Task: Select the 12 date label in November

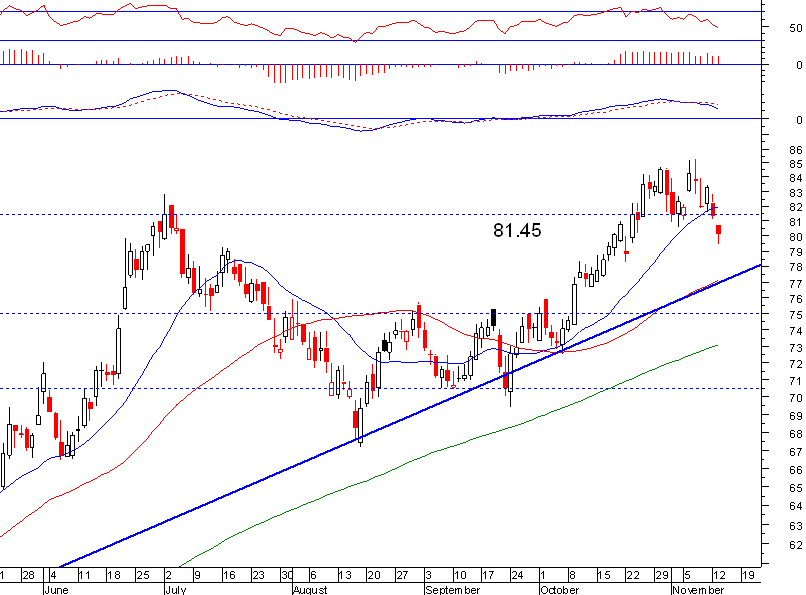Action: pos(719,575)
